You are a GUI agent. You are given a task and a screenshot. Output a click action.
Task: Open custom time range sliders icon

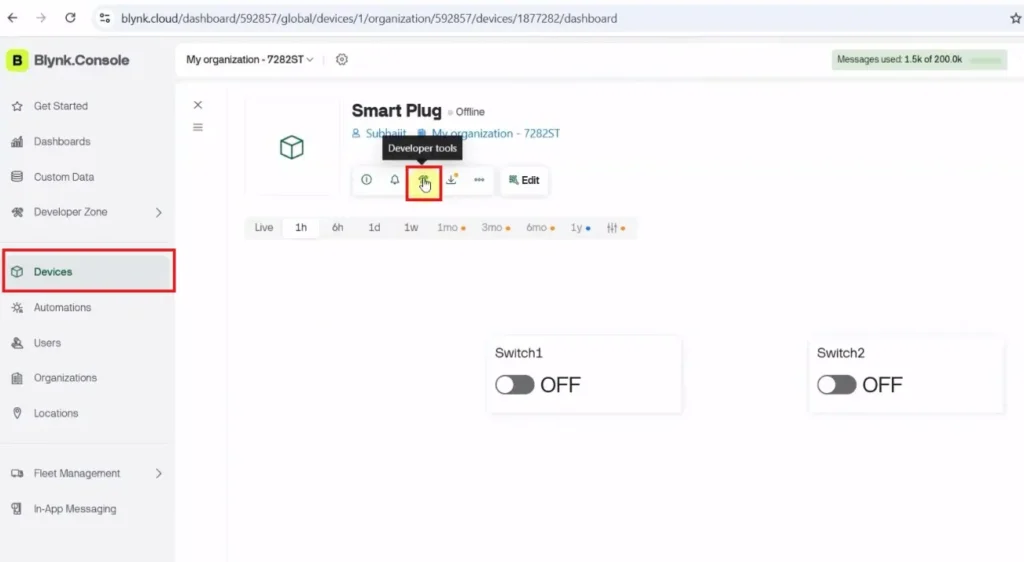click(615, 228)
